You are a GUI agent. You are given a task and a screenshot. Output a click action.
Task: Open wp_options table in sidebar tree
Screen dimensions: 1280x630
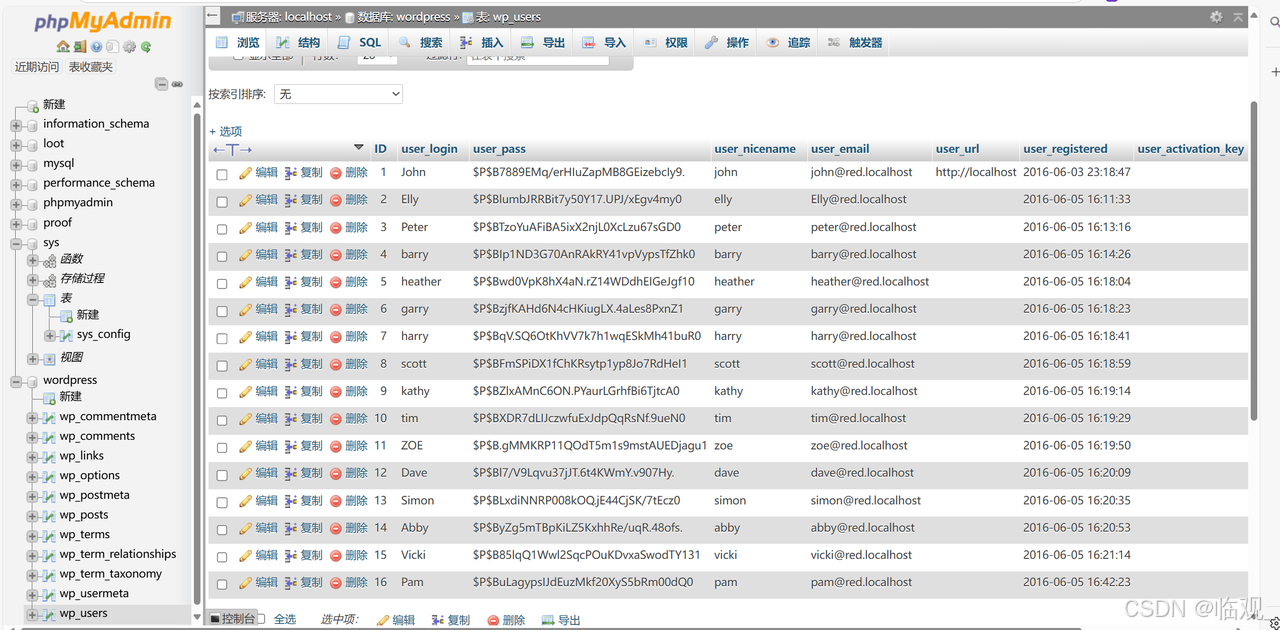(x=89, y=476)
